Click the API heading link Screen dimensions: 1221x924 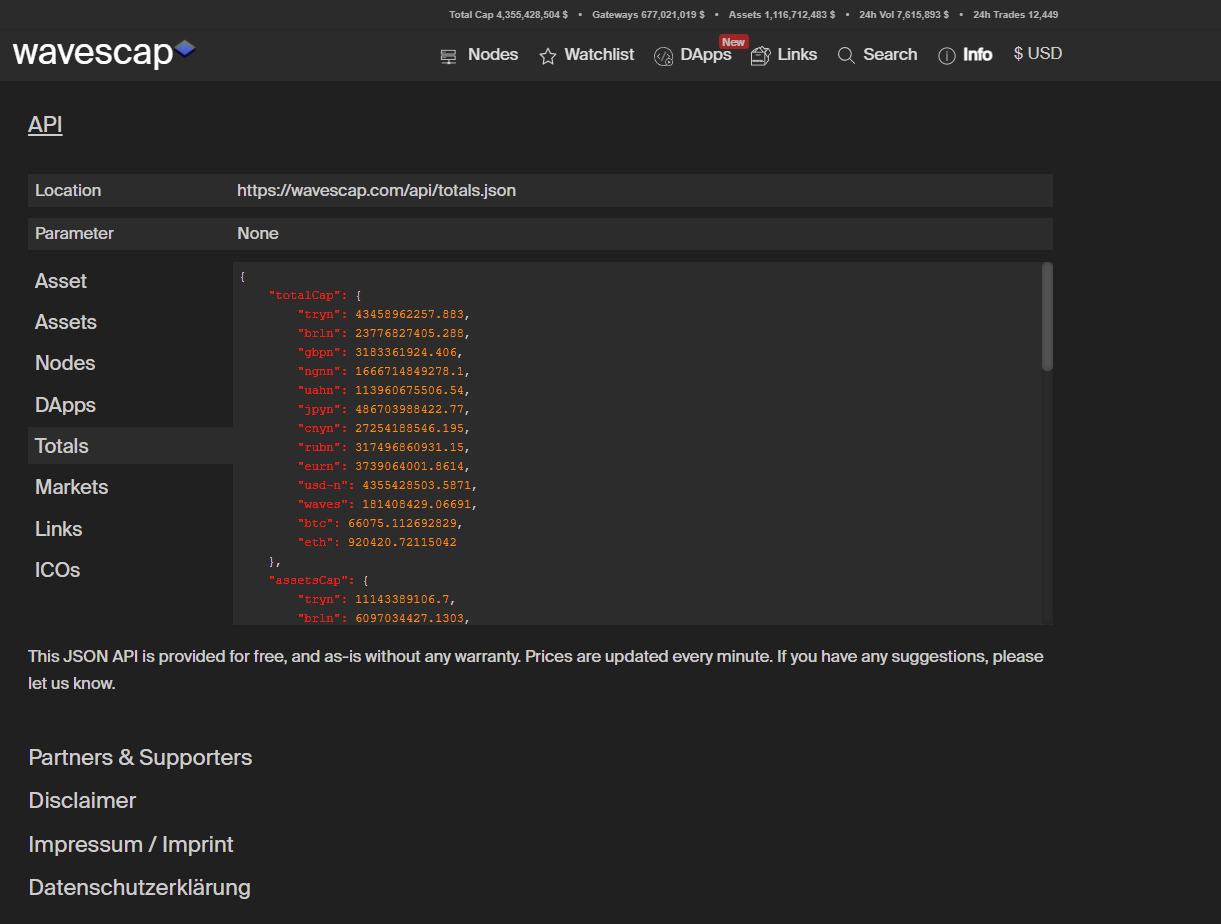click(45, 124)
